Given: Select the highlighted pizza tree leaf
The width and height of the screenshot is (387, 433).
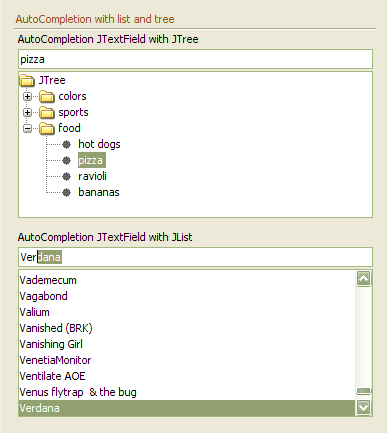Looking at the screenshot, I should coord(92,160).
